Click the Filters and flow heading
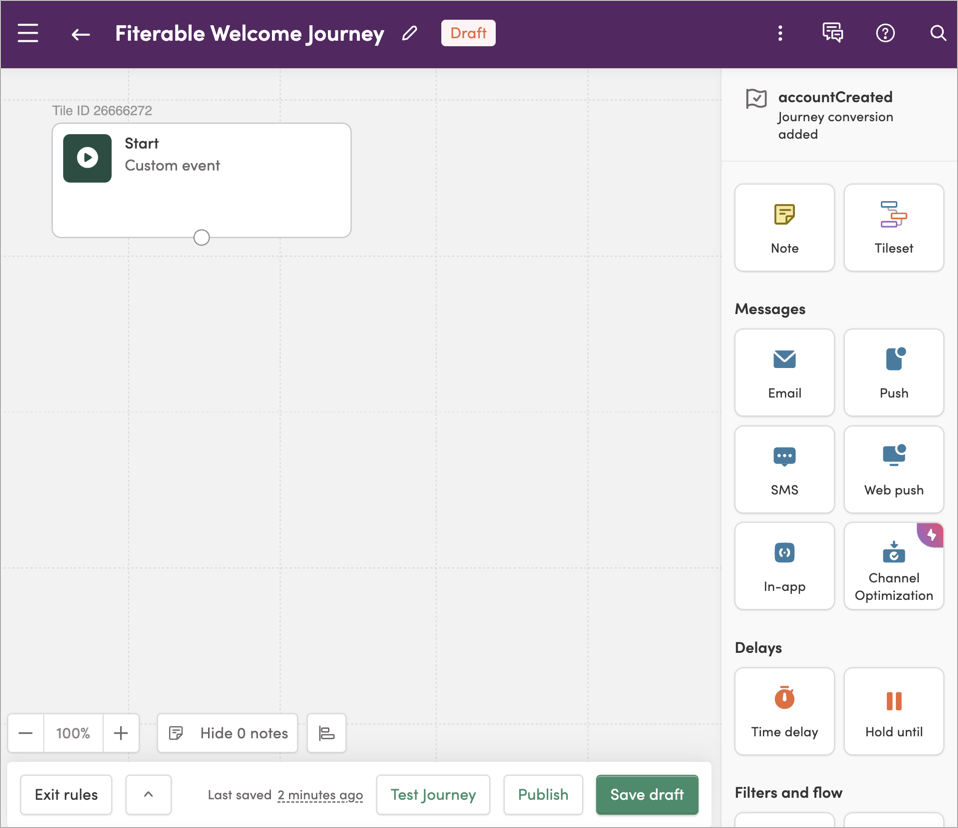 788,793
